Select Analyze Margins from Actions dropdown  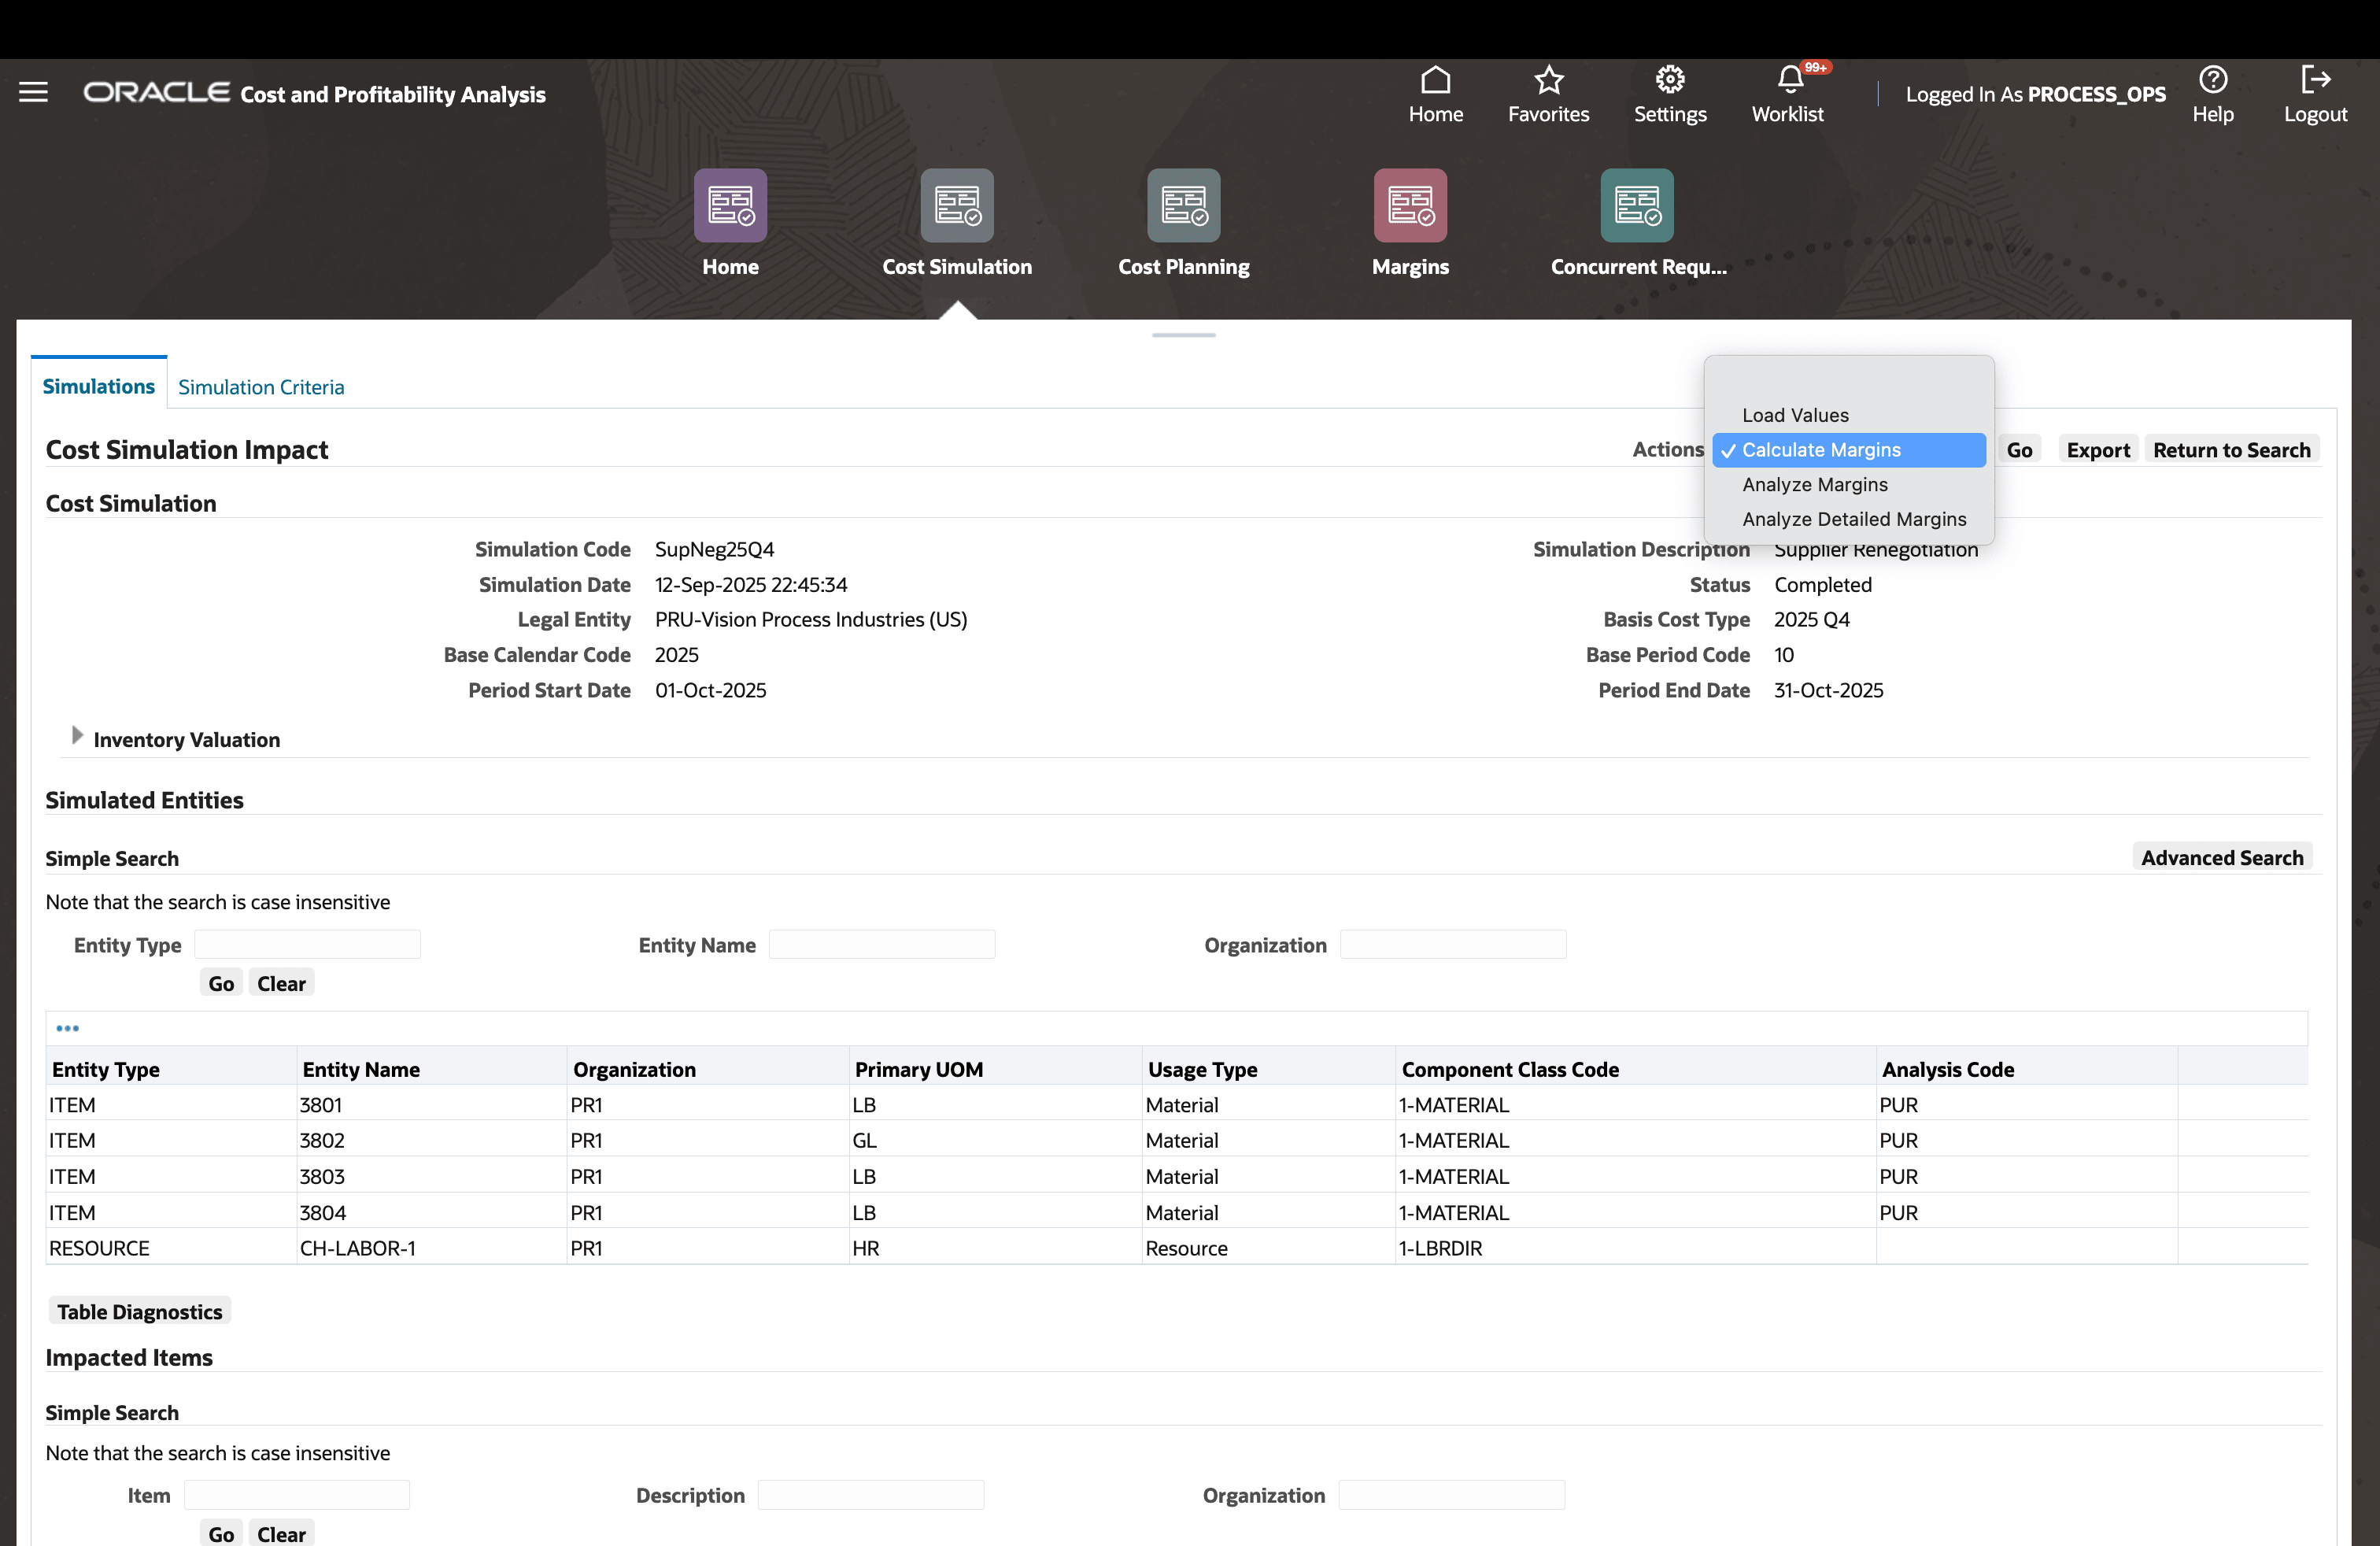(x=1814, y=484)
